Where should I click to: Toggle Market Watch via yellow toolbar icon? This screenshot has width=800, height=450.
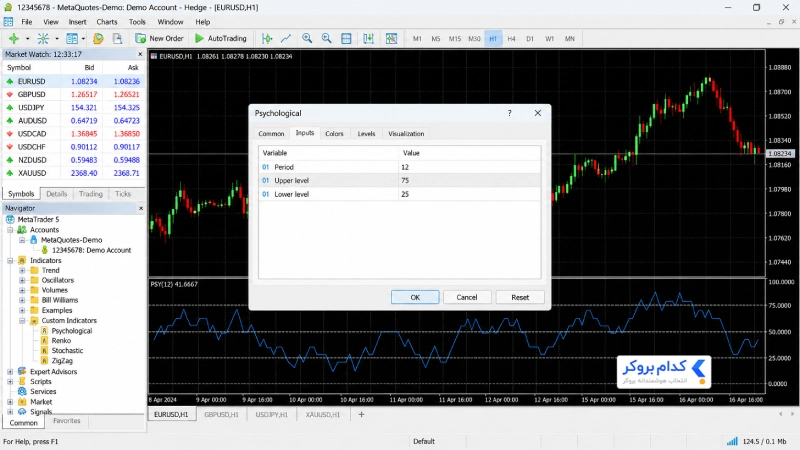coord(98,38)
